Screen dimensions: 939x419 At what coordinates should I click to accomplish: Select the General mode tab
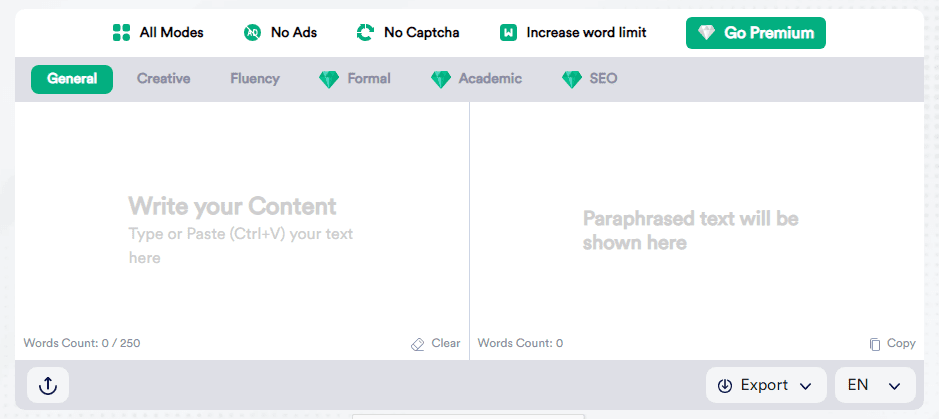(72, 79)
